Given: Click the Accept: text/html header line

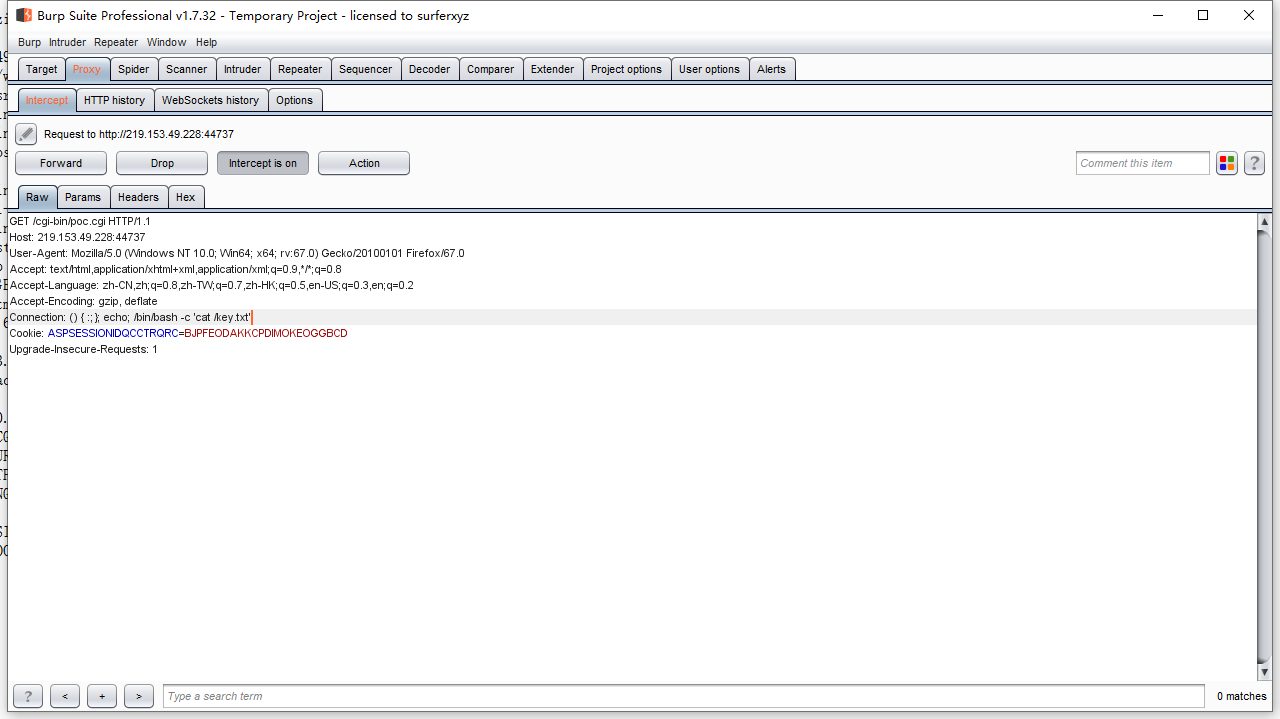Looking at the screenshot, I should click(x=175, y=269).
